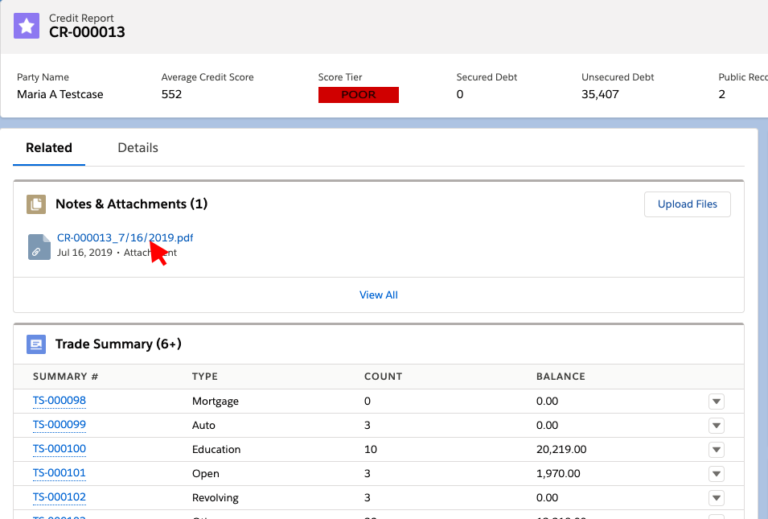Click the BALANCE column header

tap(561, 377)
